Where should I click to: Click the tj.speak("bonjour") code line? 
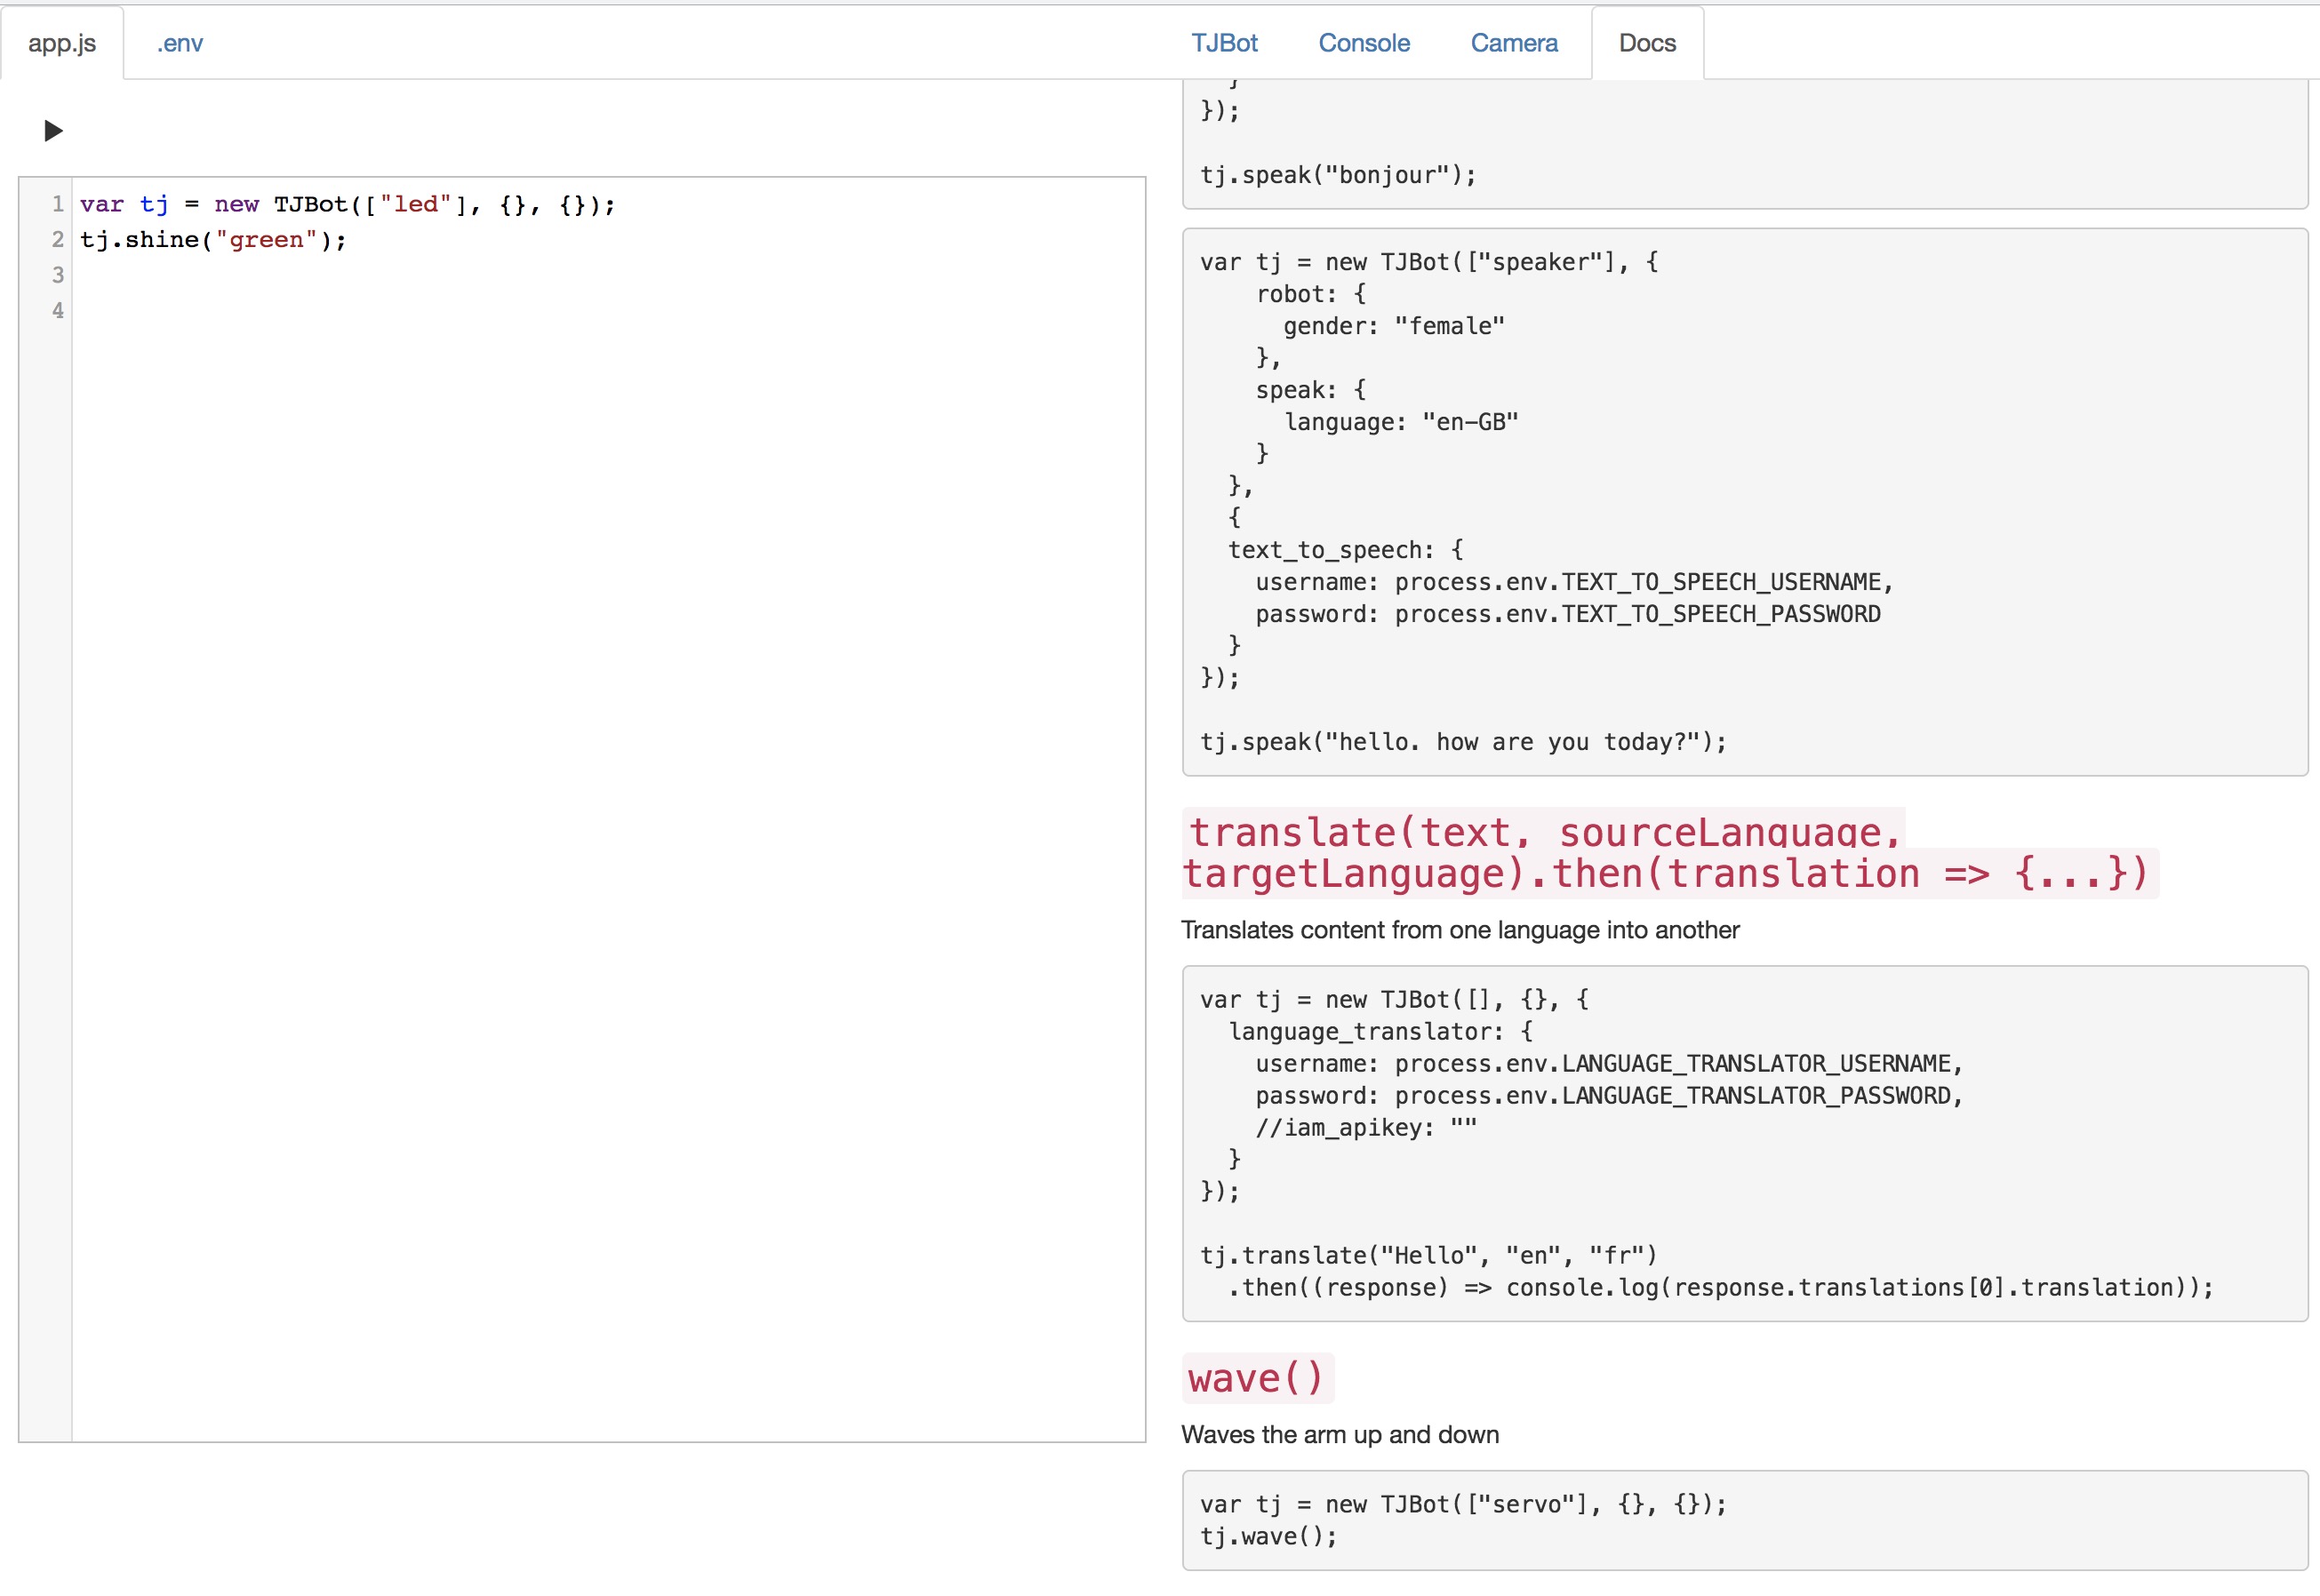(1337, 175)
